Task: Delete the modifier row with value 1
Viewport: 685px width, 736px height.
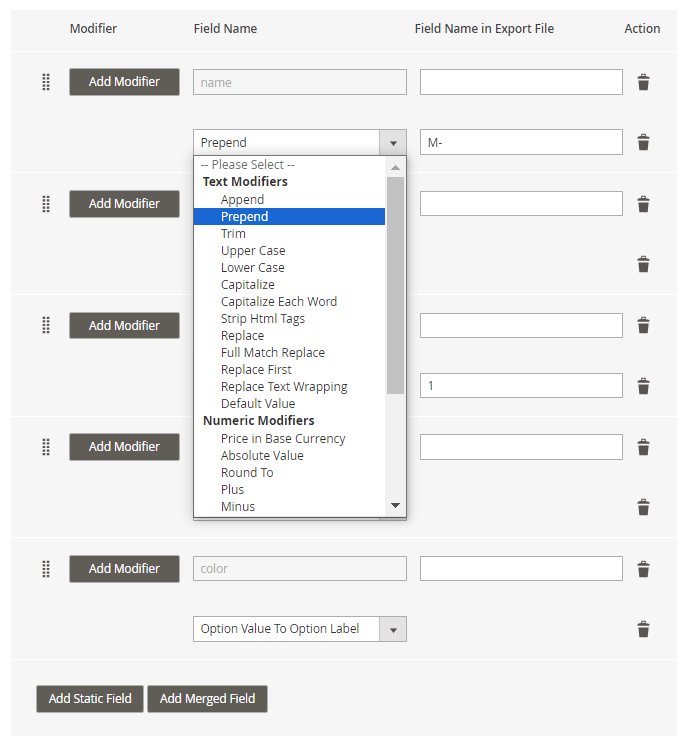Action: (x=643, y=386)
